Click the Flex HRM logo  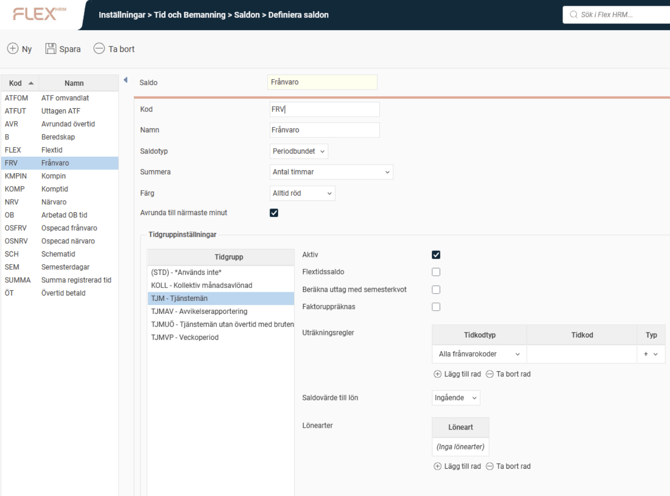(x=40, y=14)
